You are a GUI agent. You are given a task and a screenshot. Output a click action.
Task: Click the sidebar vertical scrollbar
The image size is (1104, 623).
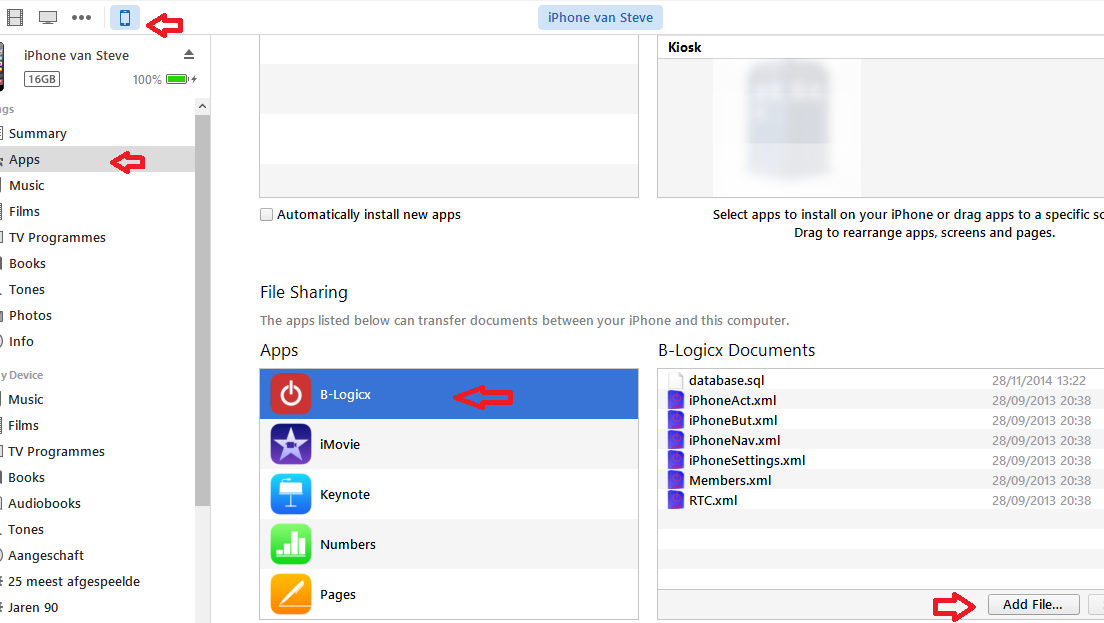click(x=202, y=310)
